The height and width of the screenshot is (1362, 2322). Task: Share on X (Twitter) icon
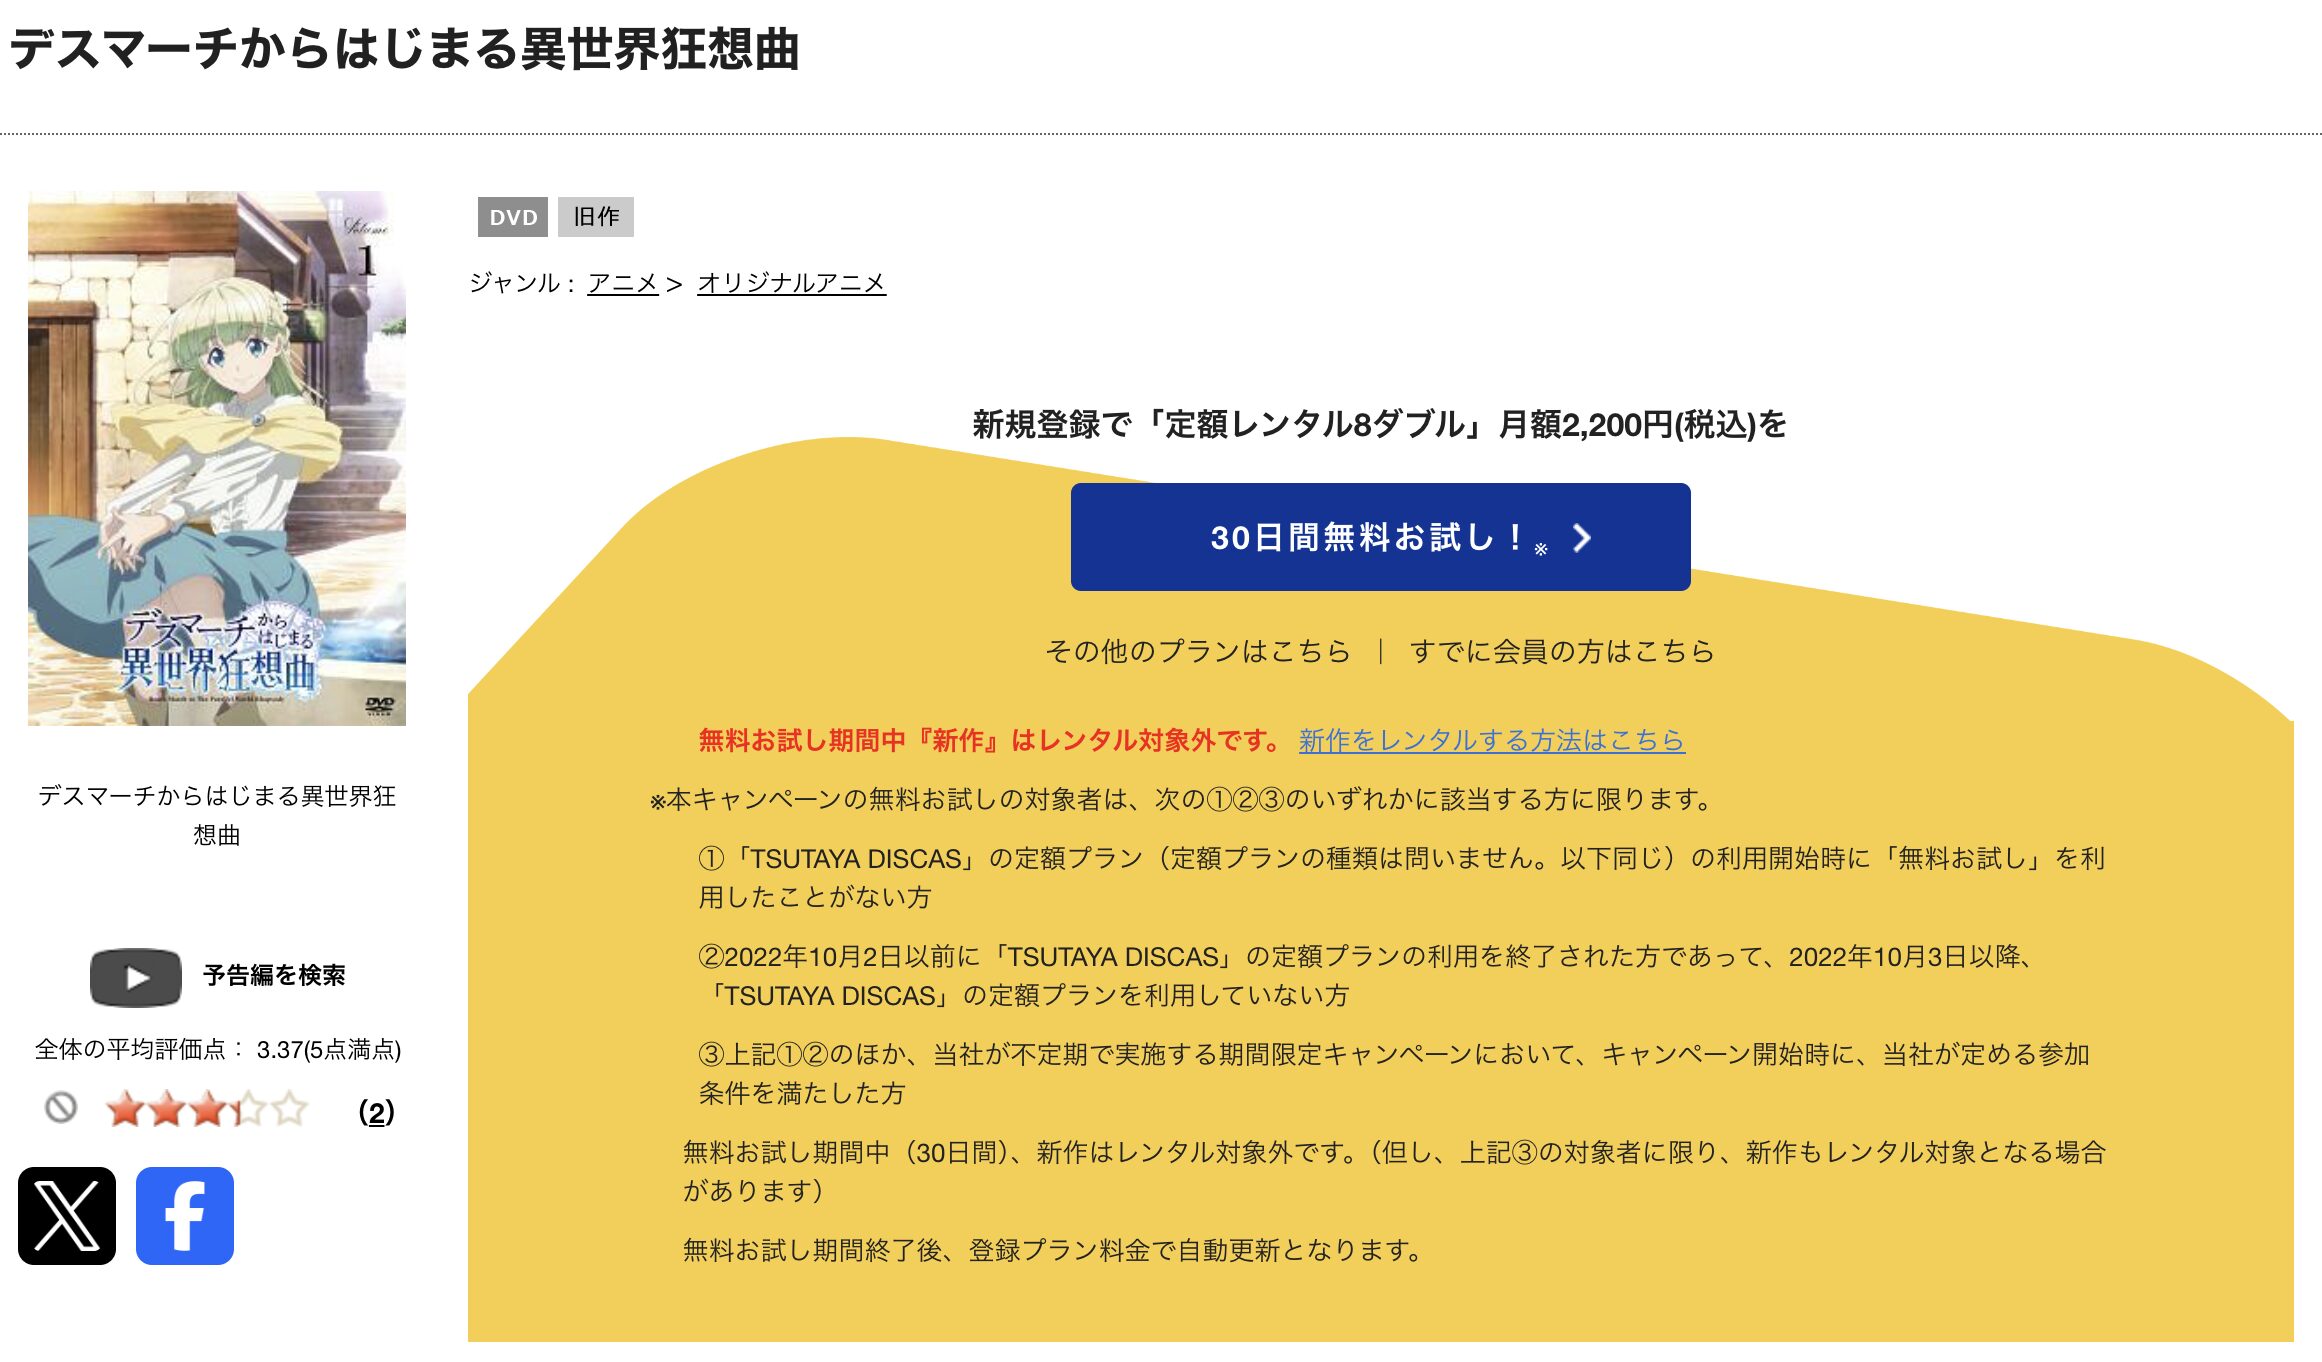(67, 1215)
